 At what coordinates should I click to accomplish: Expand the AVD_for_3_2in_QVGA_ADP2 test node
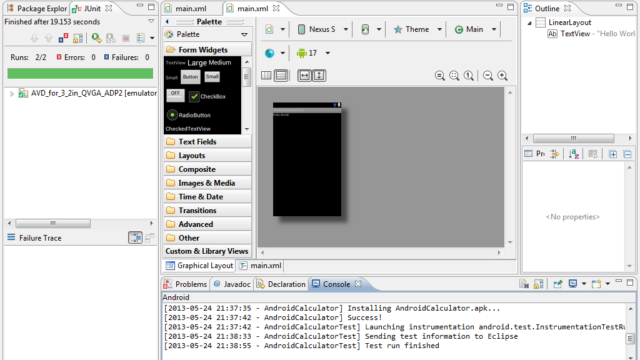(x=12, y=93)
